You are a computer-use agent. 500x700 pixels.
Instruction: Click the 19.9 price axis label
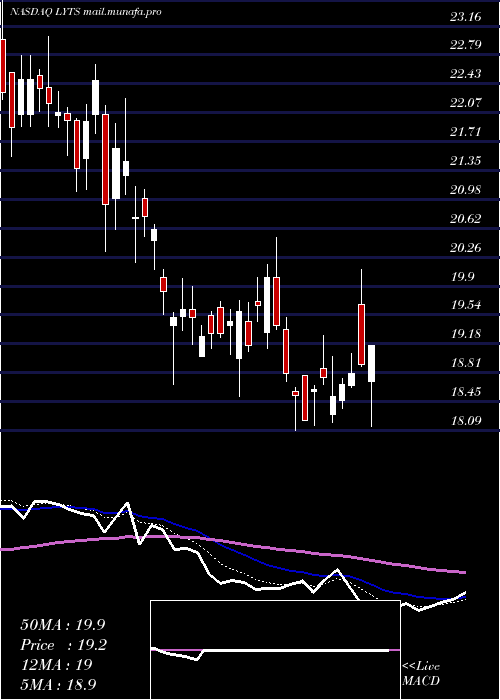click(462, 277)
